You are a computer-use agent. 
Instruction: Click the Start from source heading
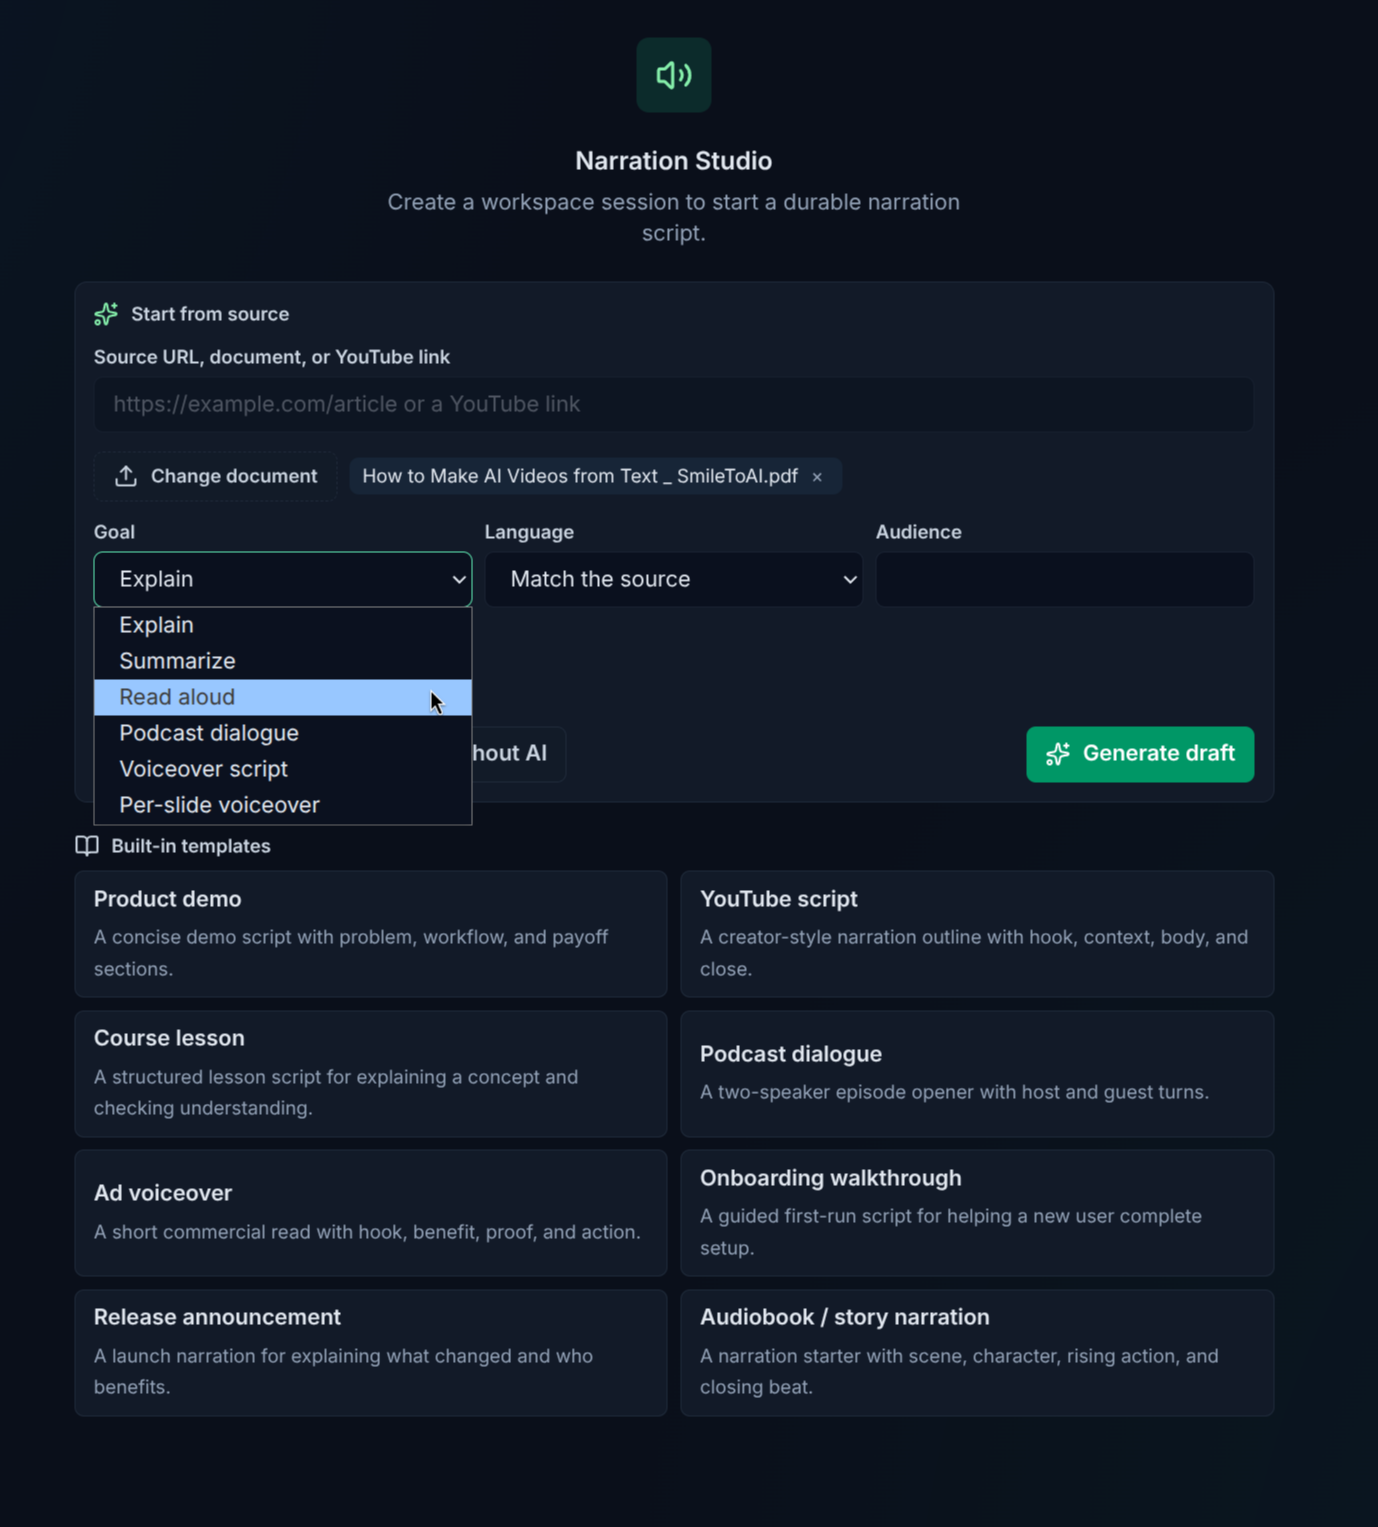point(210,314)
